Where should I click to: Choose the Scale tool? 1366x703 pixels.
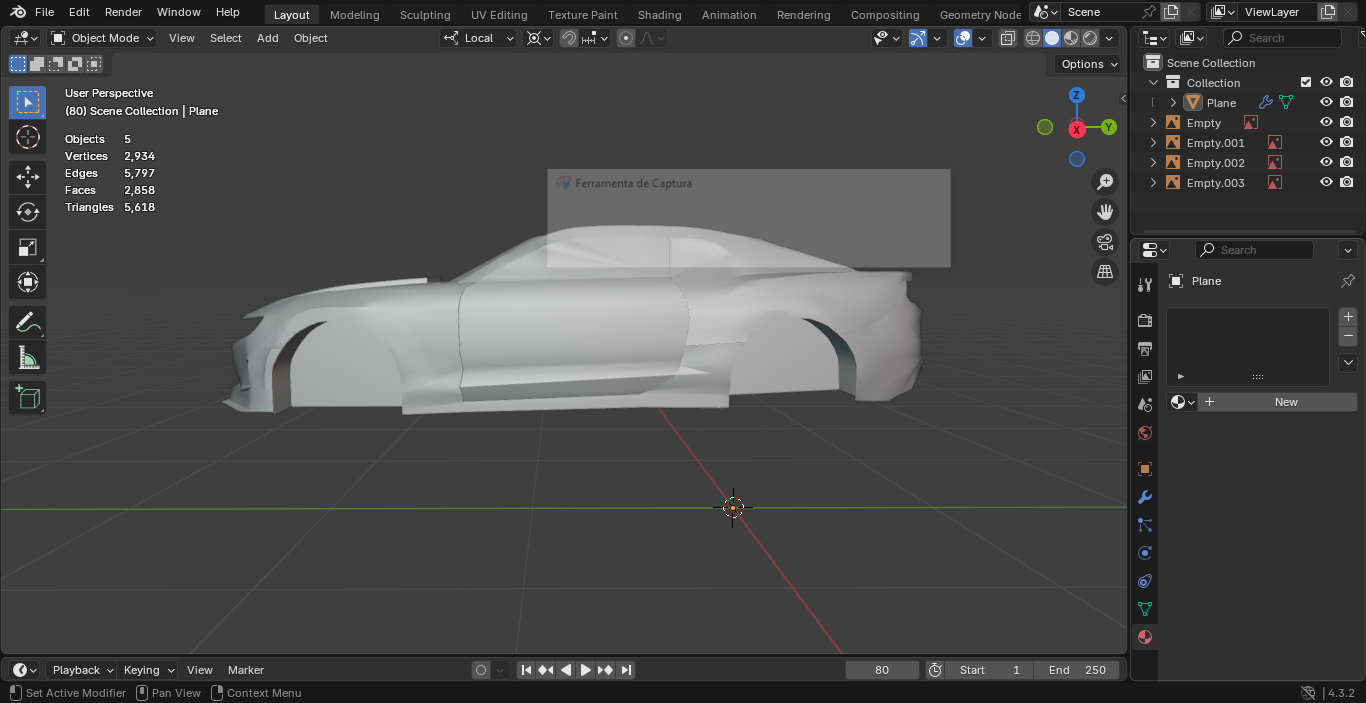click(x=28, y=247)
